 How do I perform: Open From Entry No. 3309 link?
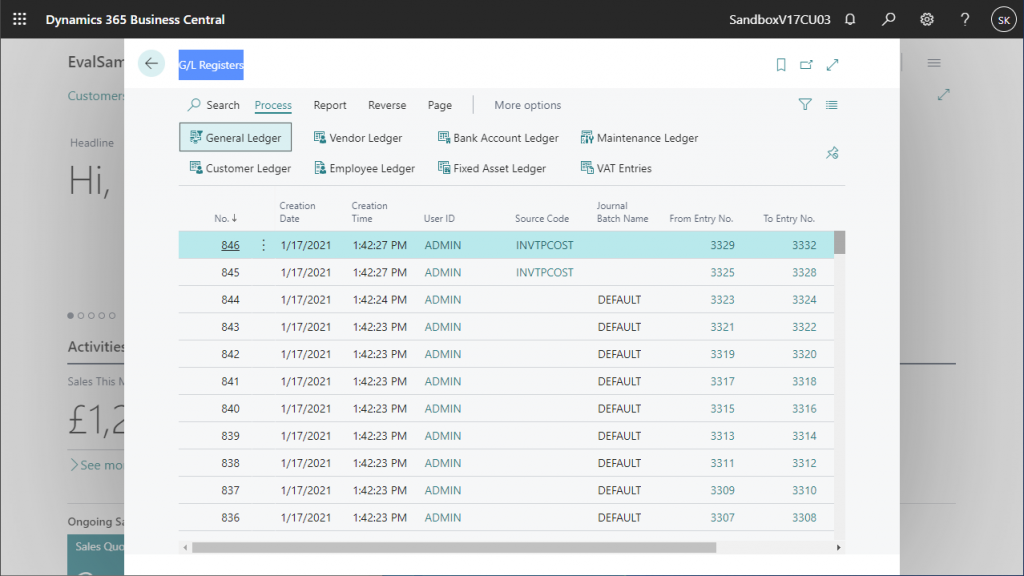pyautogui.click(x=722, y=490)
